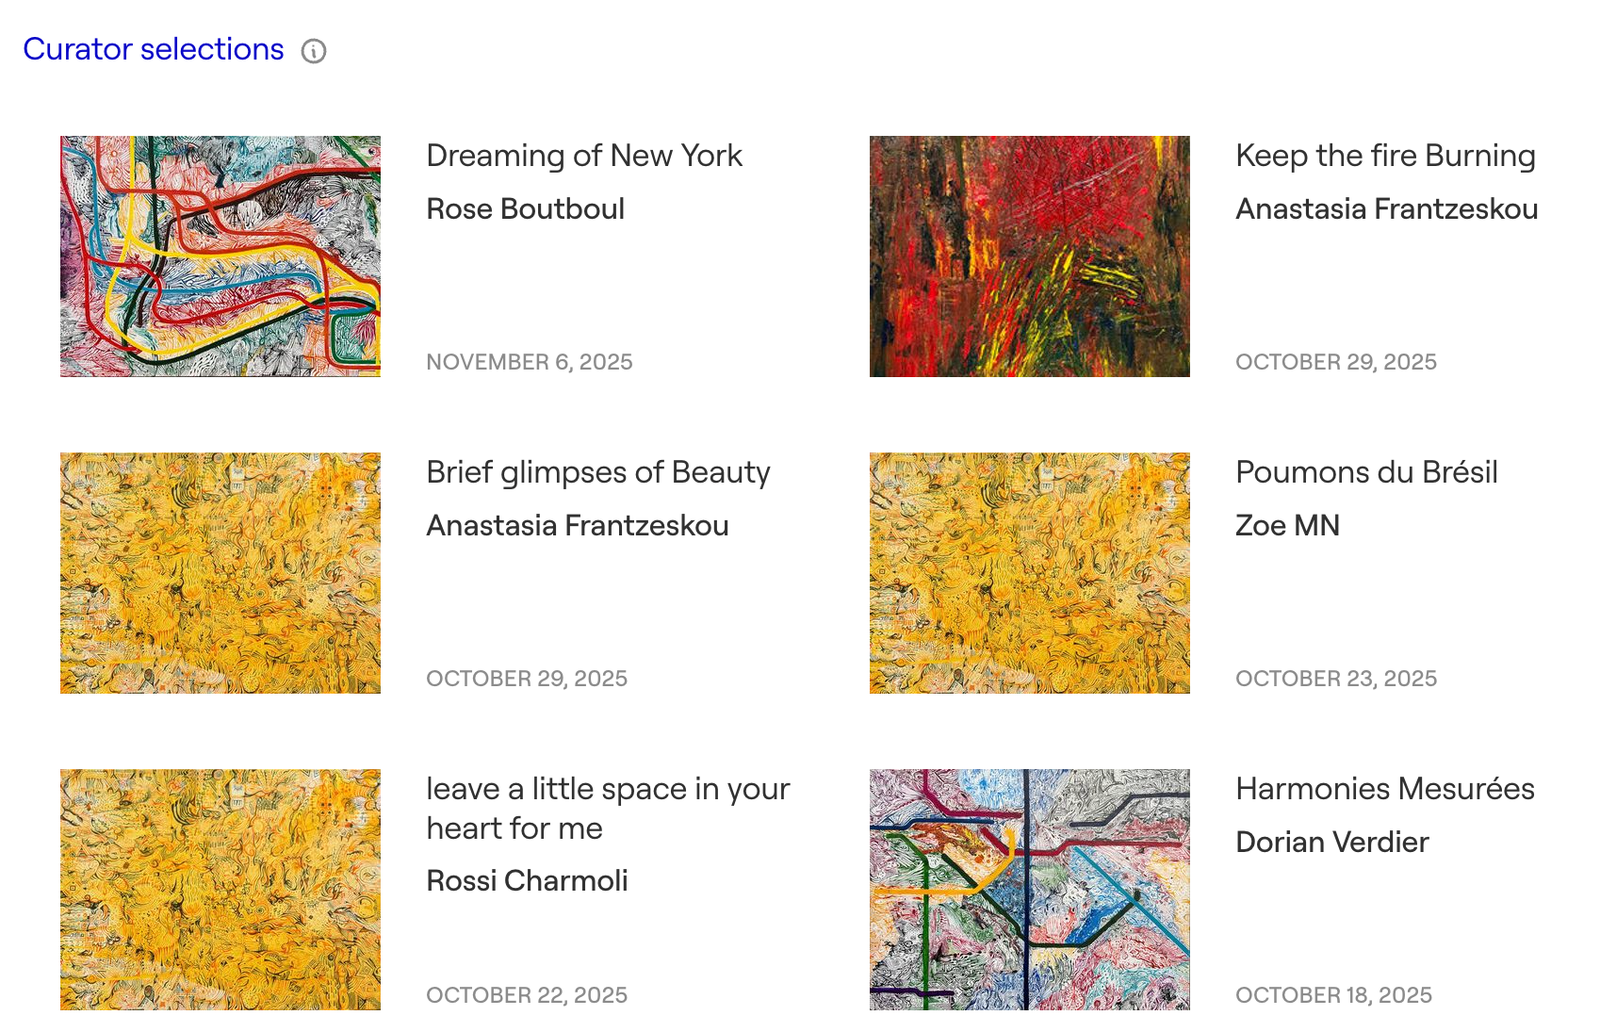View artist profile of Dorian Verdier
This screenshot has height=1035, width=1600.
click(x=1332, y=842)
